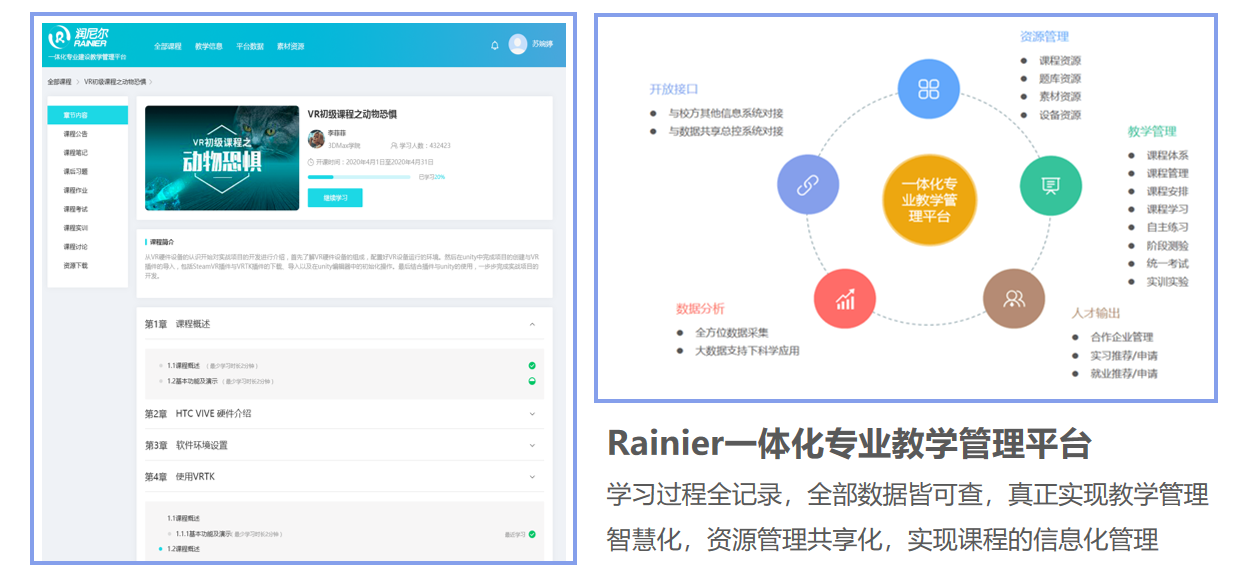This screenshot has width=1252, height=572.
Task: Toggle the chevron for 第4章 使用VRTK
Action: pyautogui.click(x=532, y=477)
